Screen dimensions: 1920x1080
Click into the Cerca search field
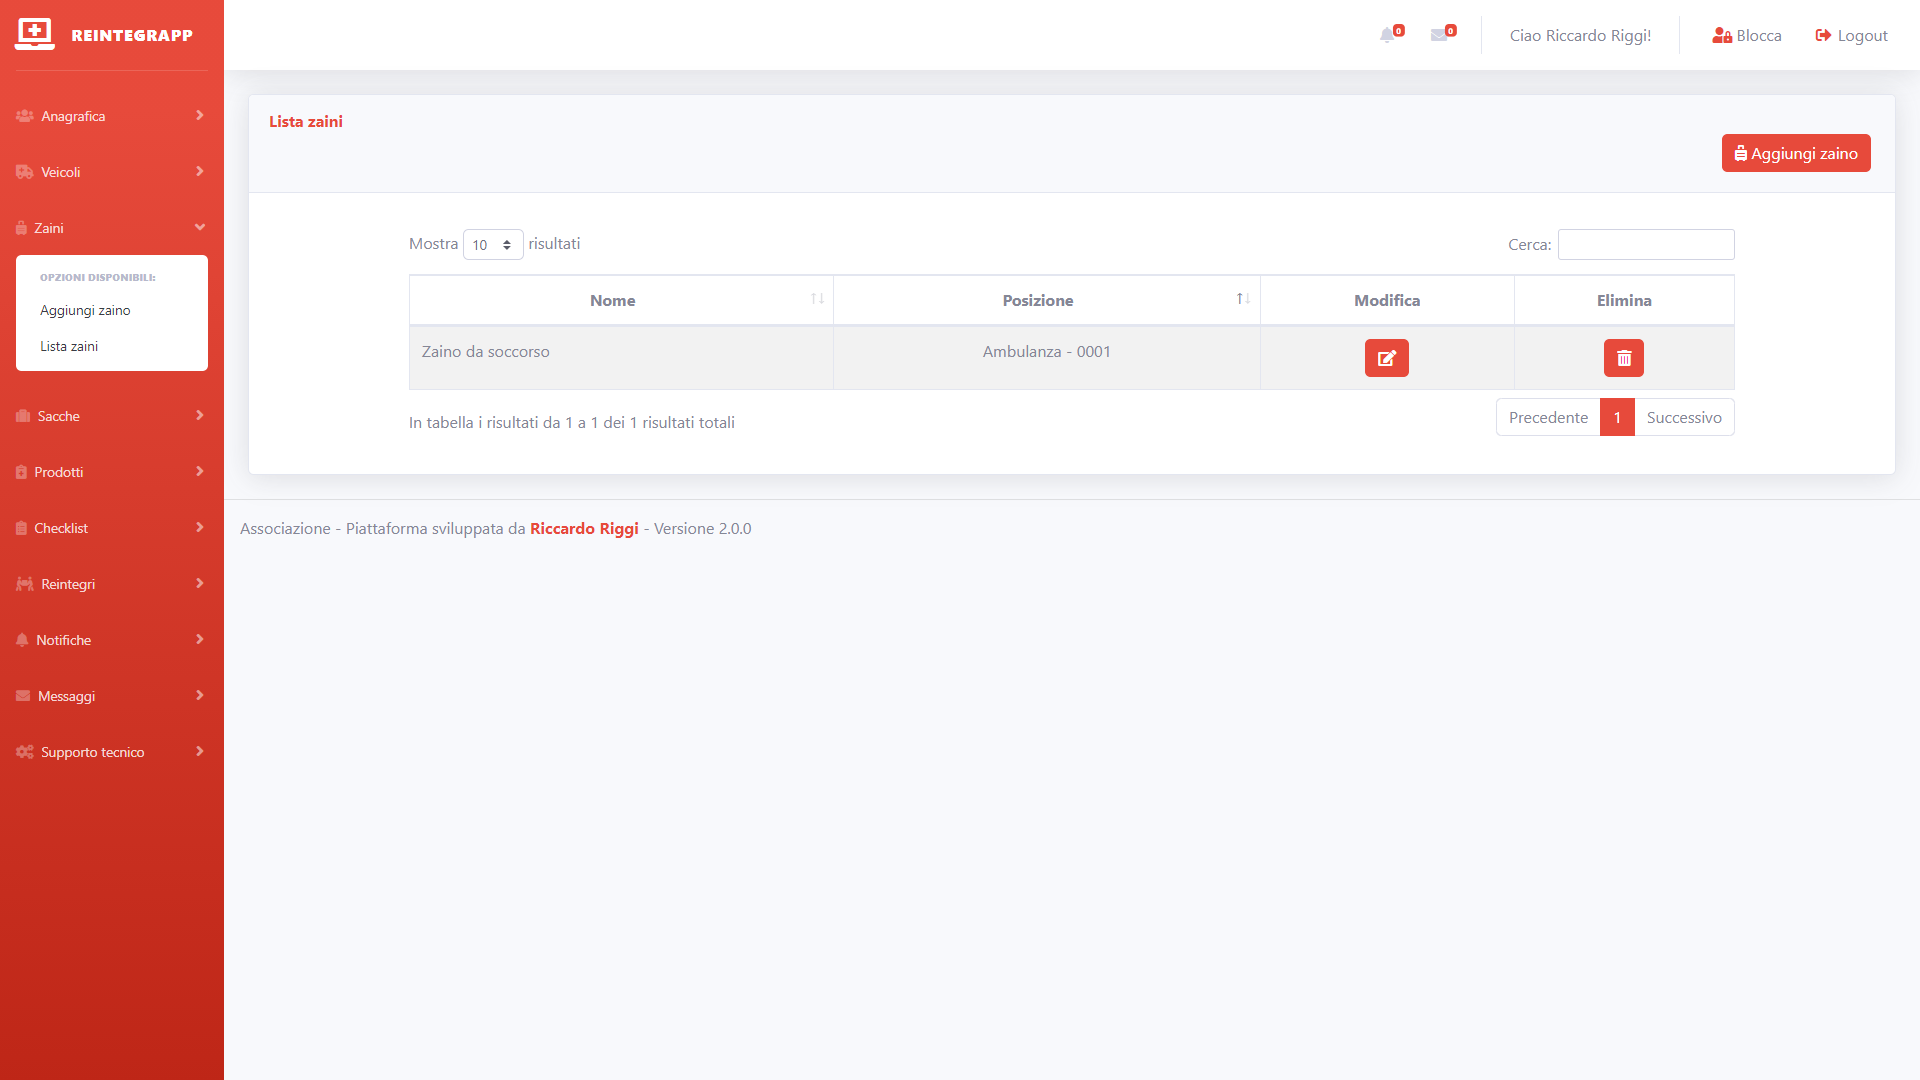pyautogui.click(x=1645, y=245)
